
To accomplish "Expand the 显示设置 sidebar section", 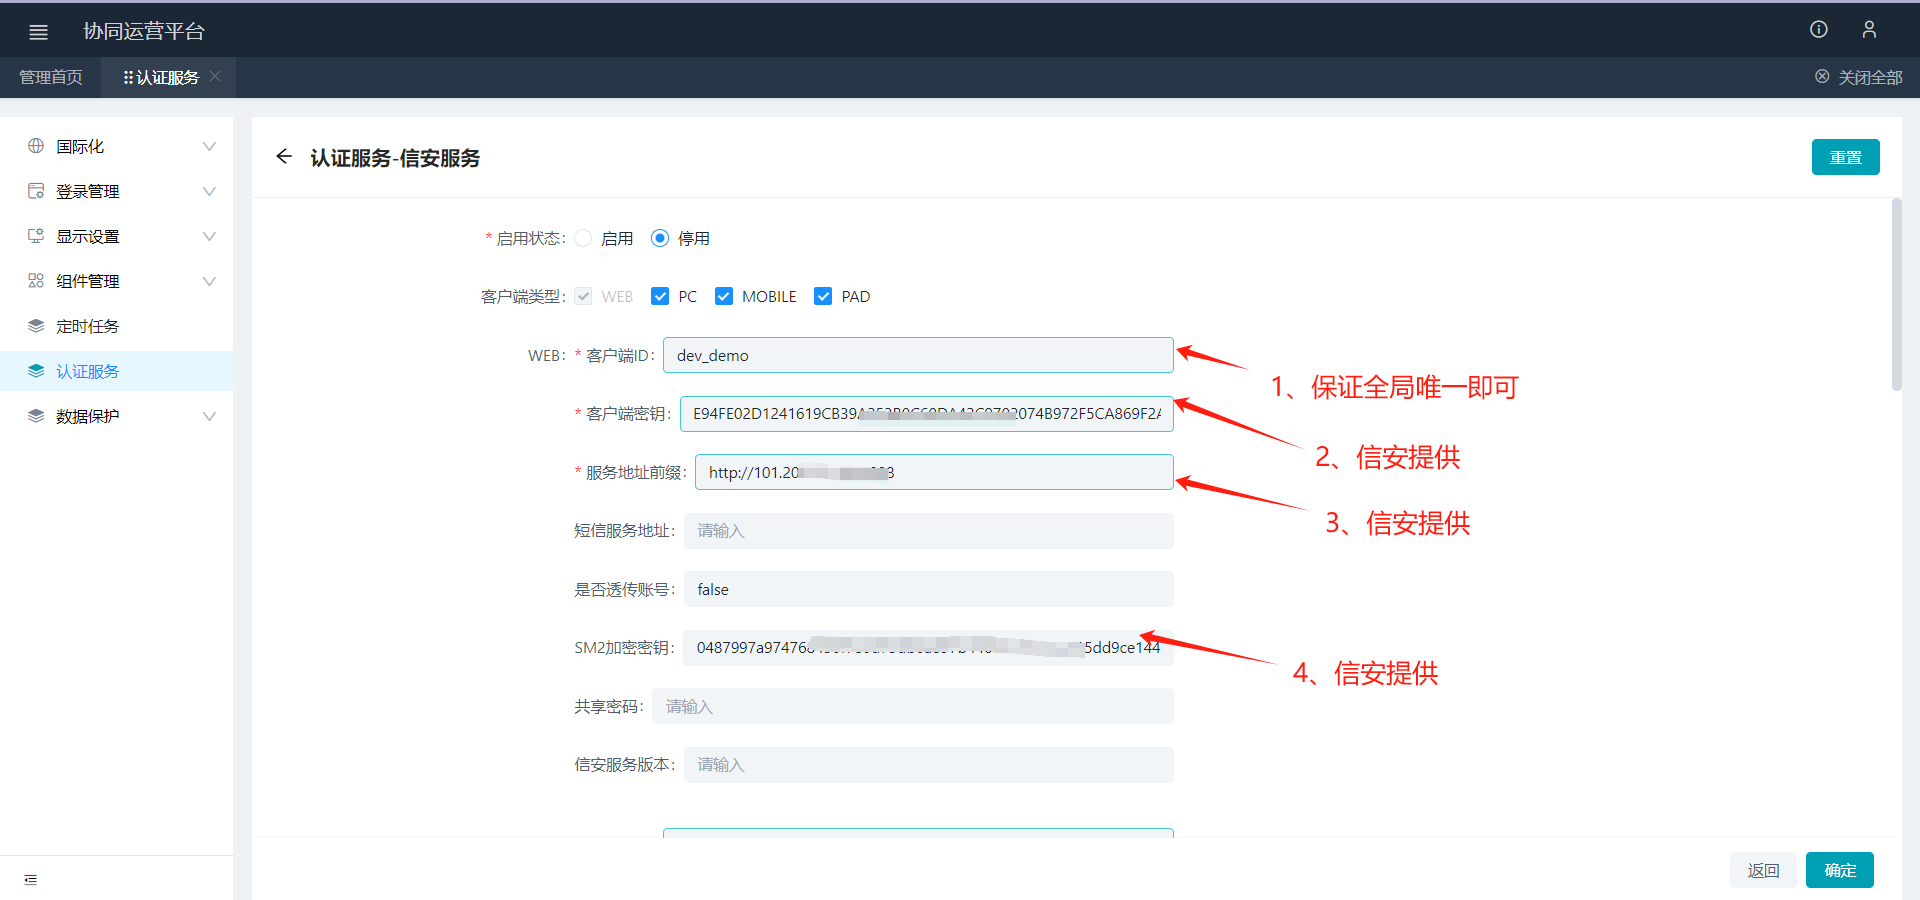I will coord(209,236).
